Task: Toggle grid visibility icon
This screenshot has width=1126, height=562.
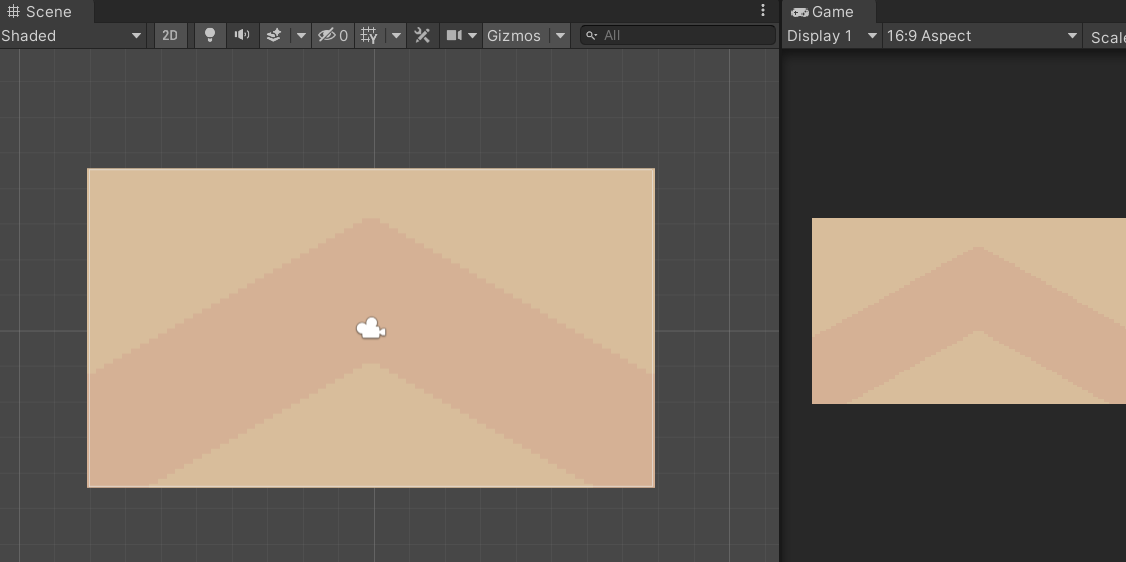Action: pyautogui.click(x=369, y=35)
